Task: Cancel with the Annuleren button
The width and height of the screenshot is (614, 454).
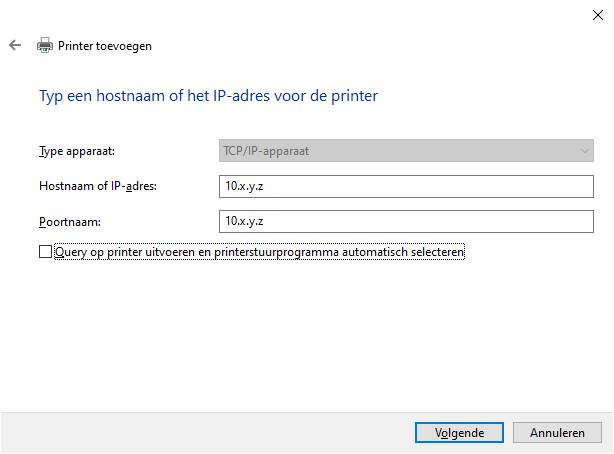Action: coord(557,433)
